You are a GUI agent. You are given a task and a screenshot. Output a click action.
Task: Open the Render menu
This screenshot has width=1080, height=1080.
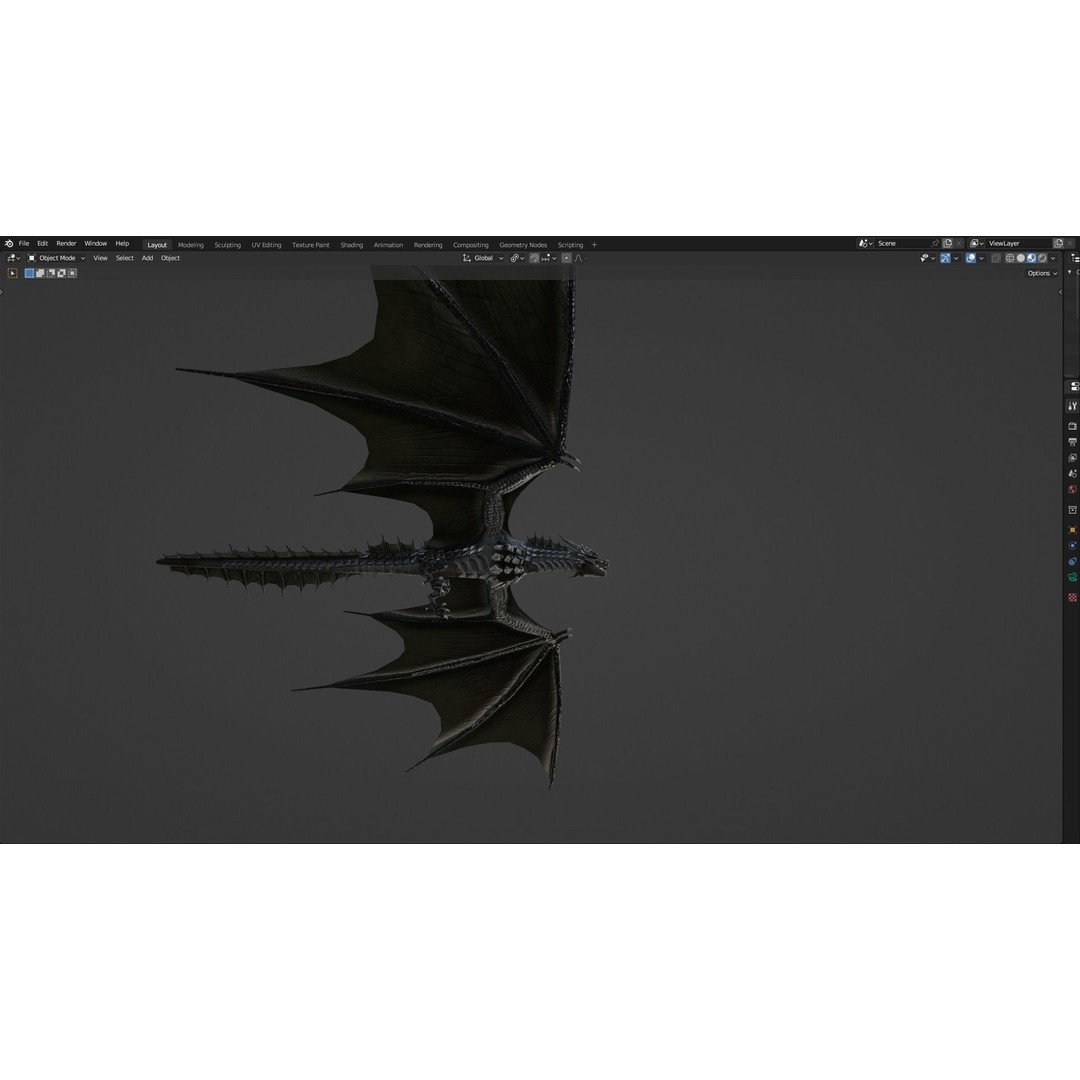click(x=66, y=244)
